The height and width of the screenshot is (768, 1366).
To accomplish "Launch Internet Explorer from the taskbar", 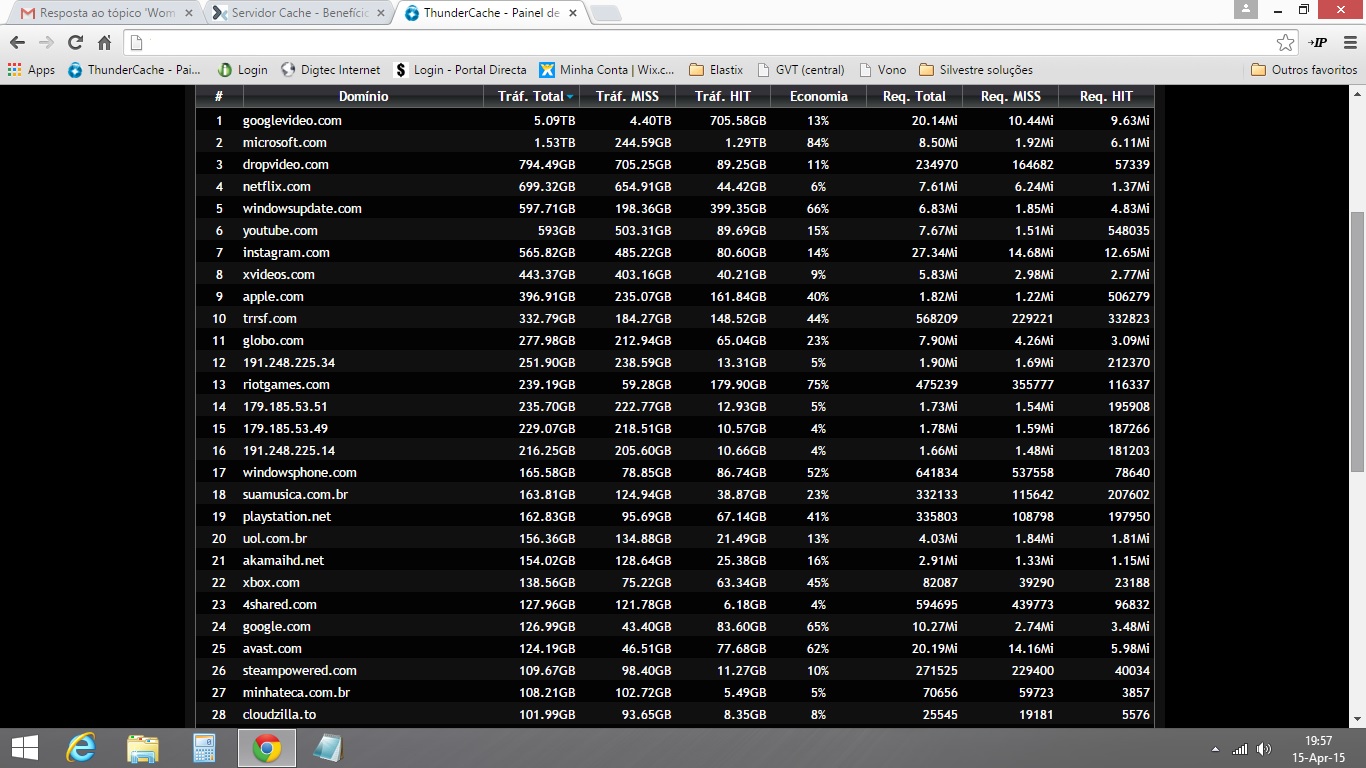I will [81, 748].
